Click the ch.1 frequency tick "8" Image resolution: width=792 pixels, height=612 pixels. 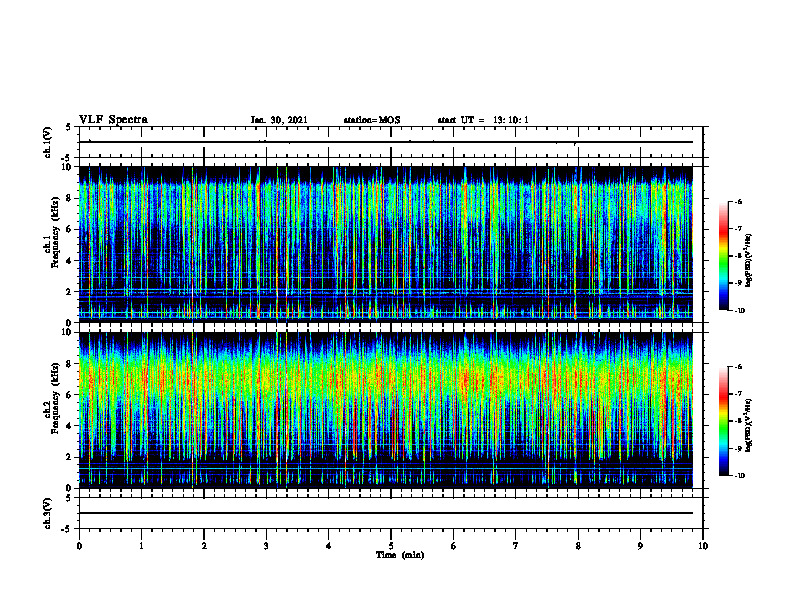click(x=70, y=198)
